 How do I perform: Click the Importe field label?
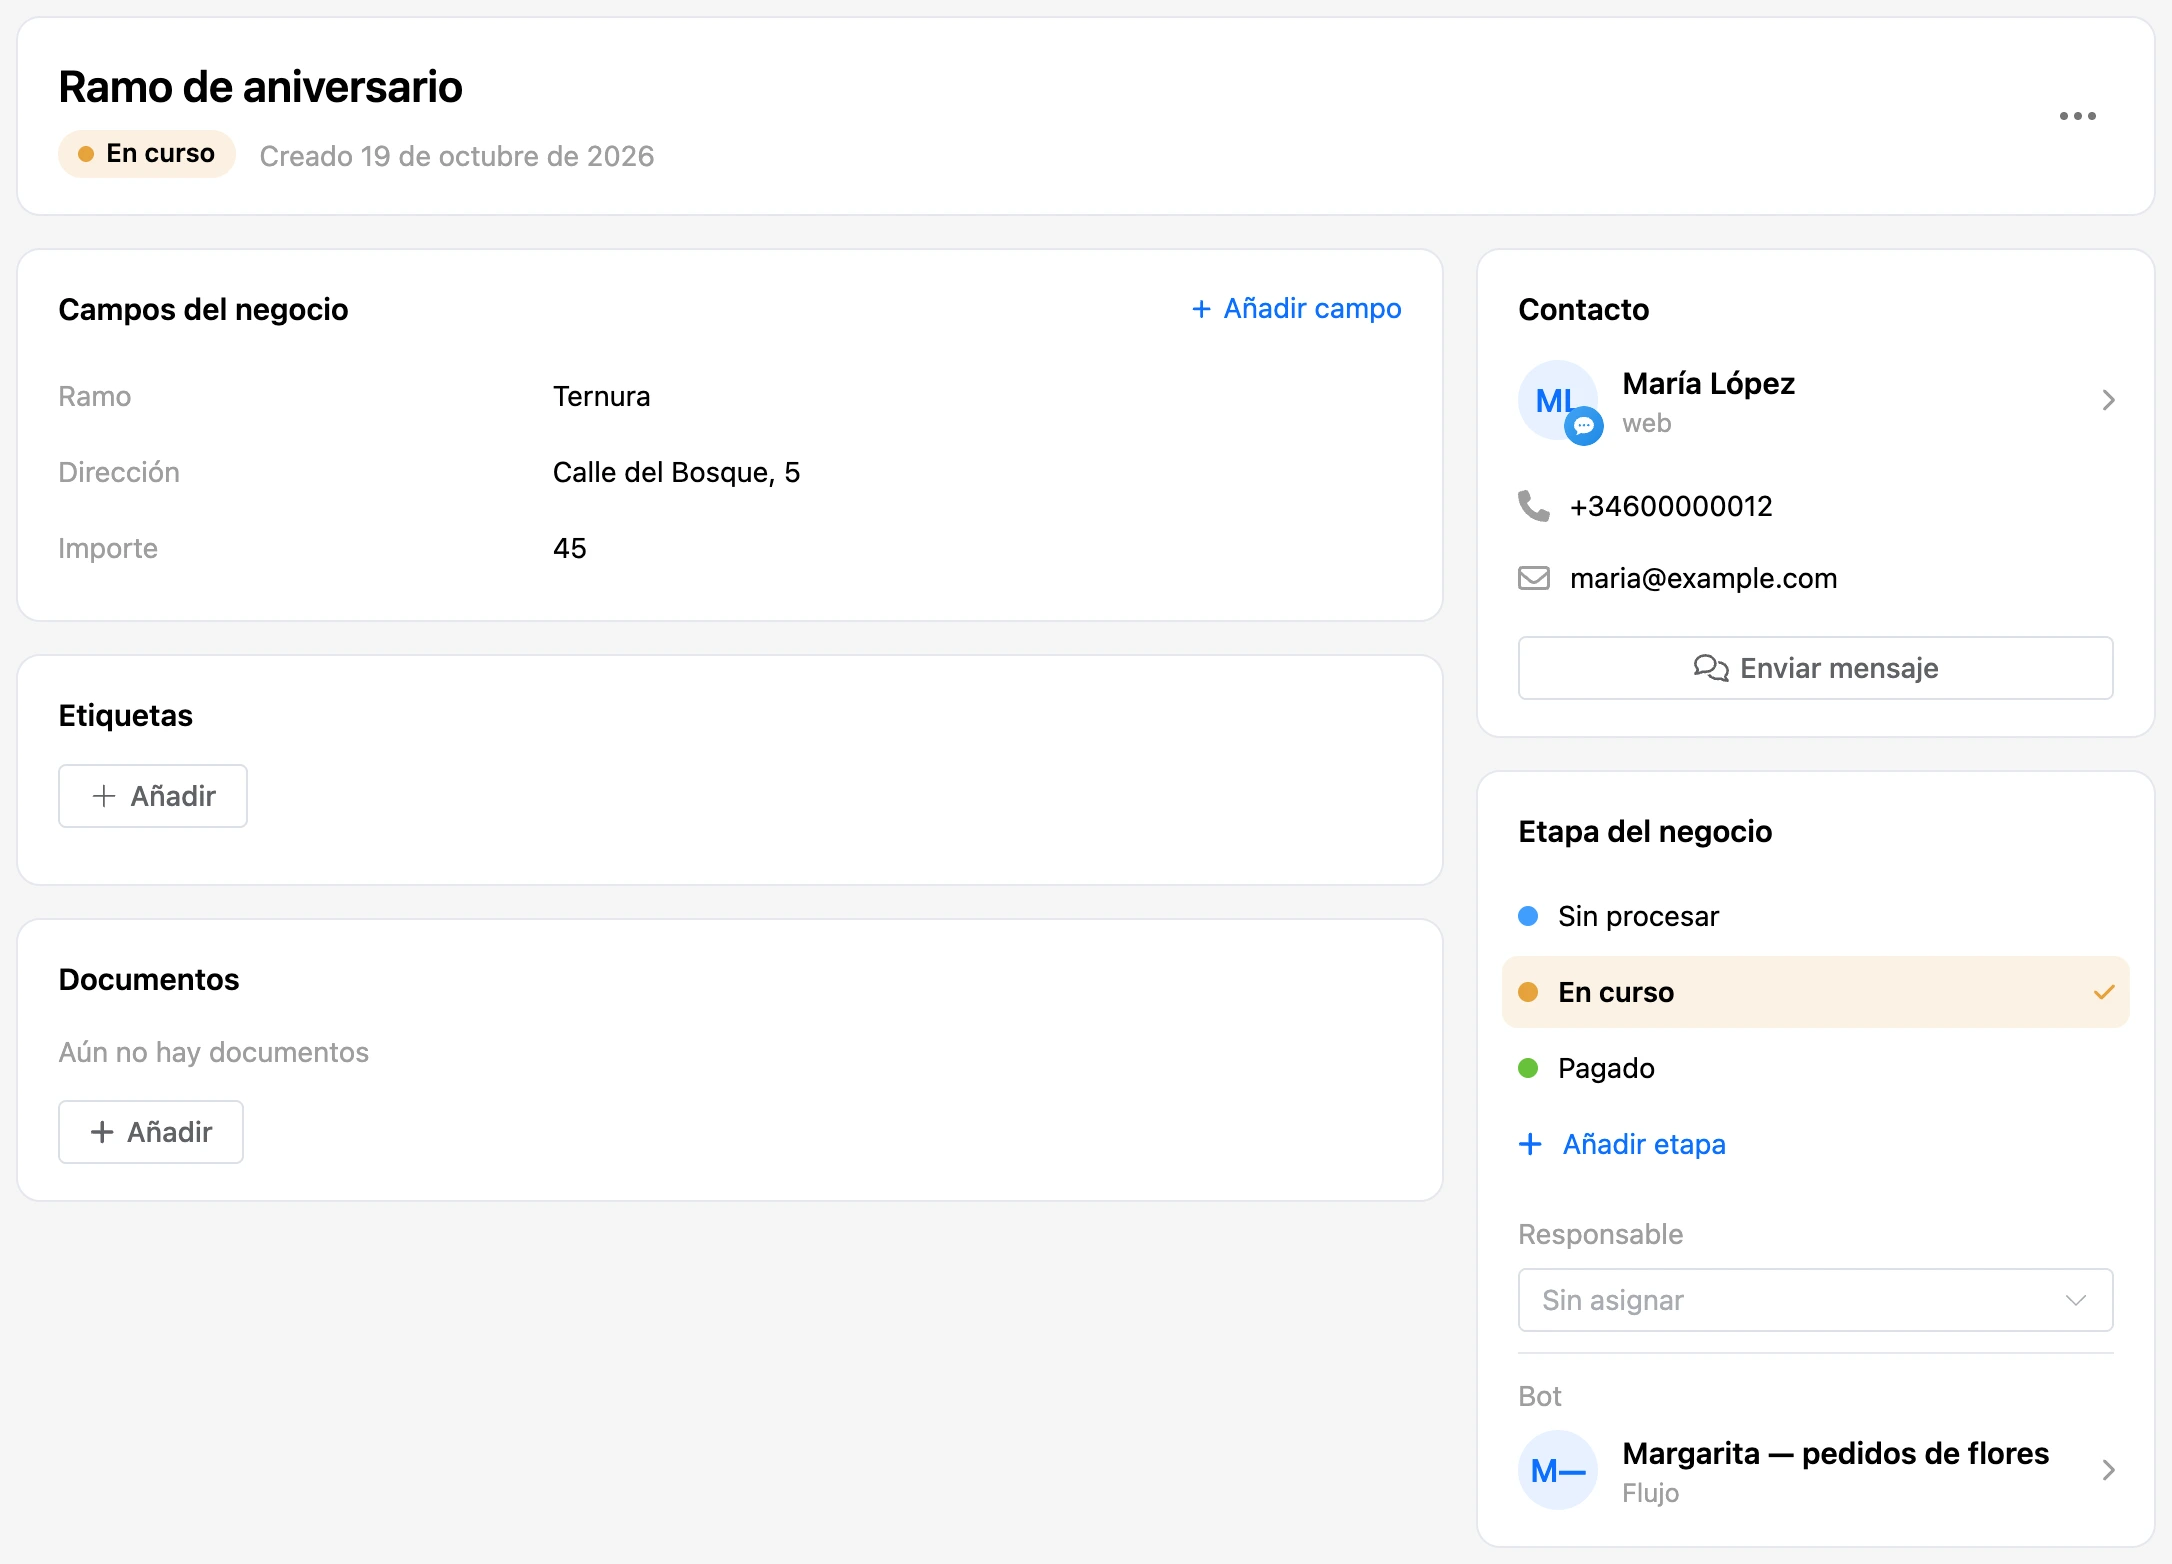pos(108,549)
